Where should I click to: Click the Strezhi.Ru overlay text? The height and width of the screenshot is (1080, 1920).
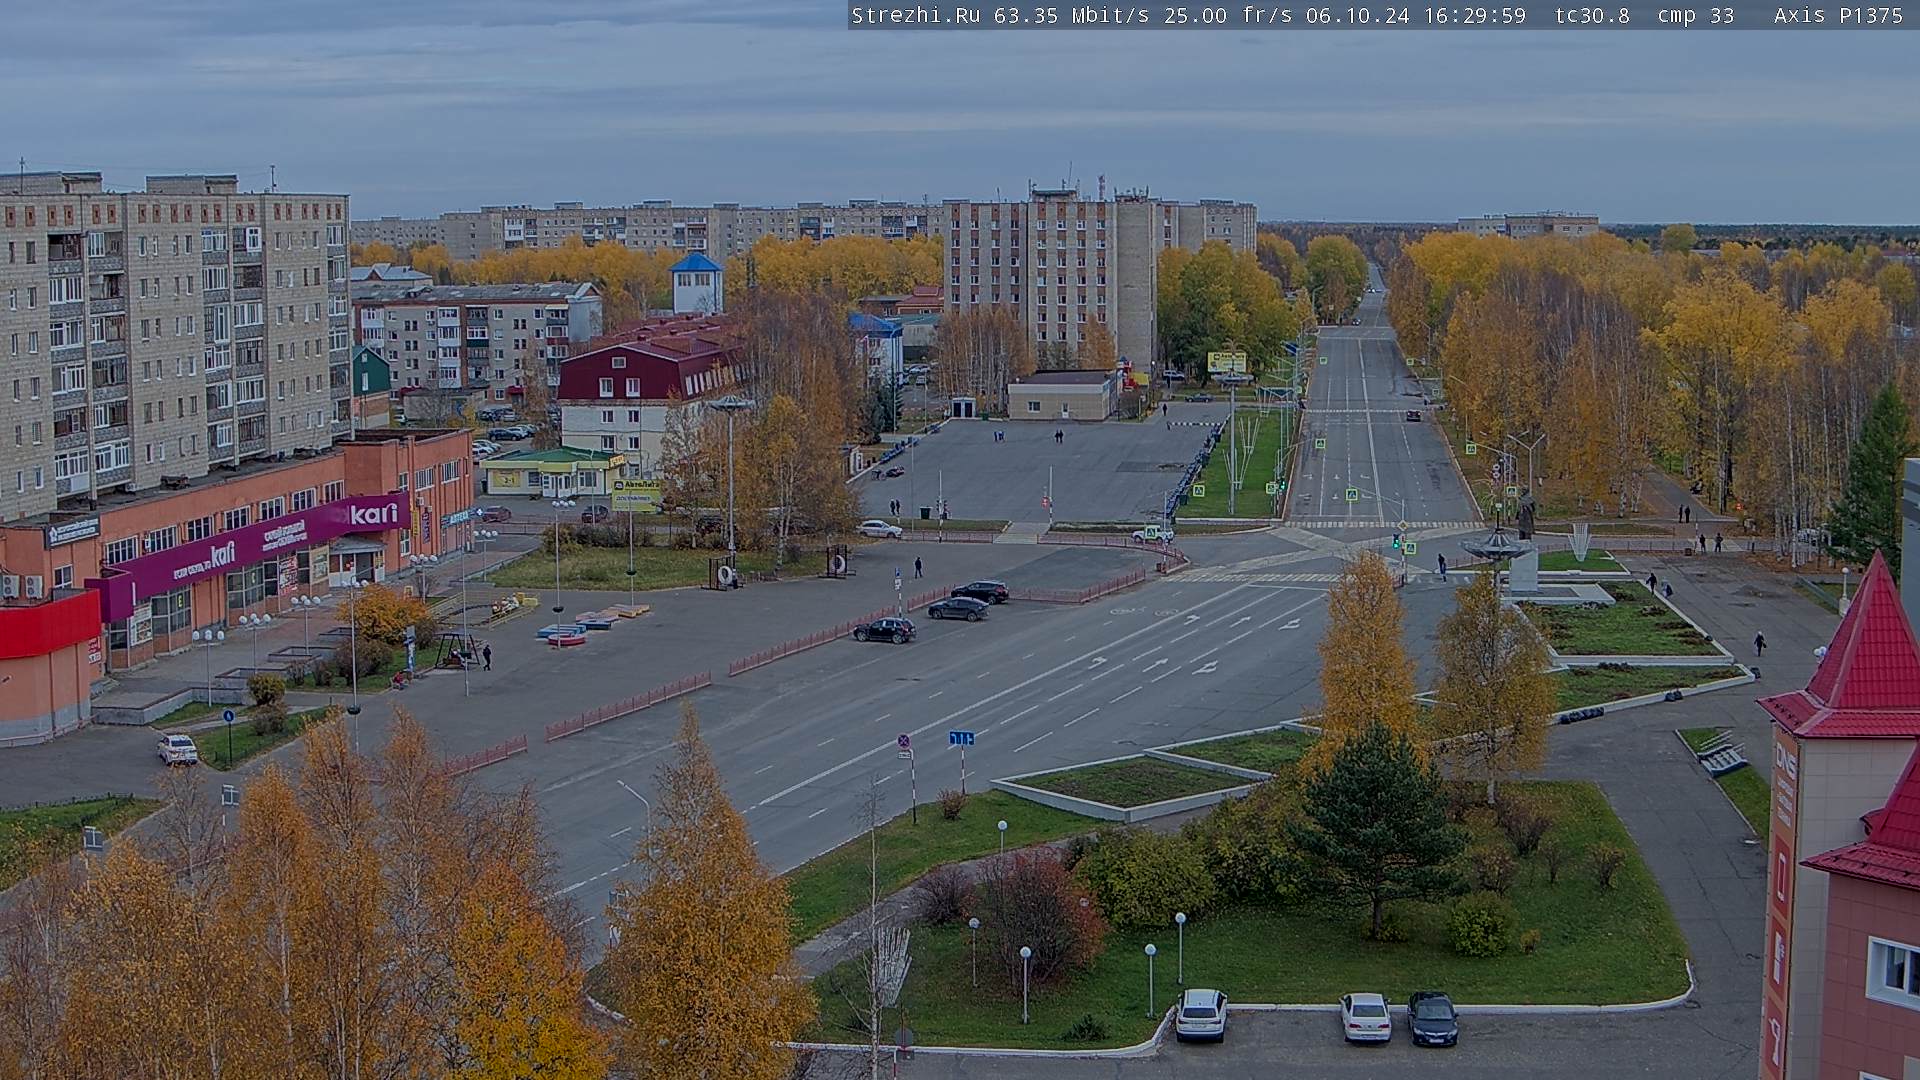click(915, 15)
